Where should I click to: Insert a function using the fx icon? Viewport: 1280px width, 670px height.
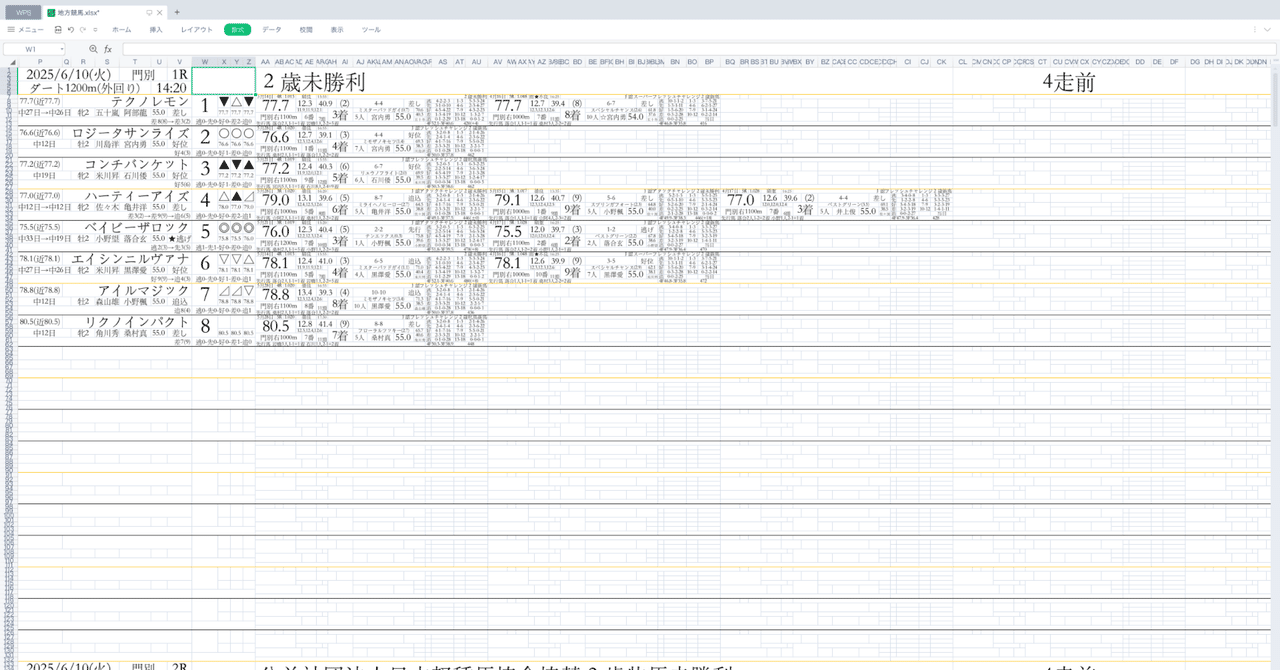coord(108,48)
